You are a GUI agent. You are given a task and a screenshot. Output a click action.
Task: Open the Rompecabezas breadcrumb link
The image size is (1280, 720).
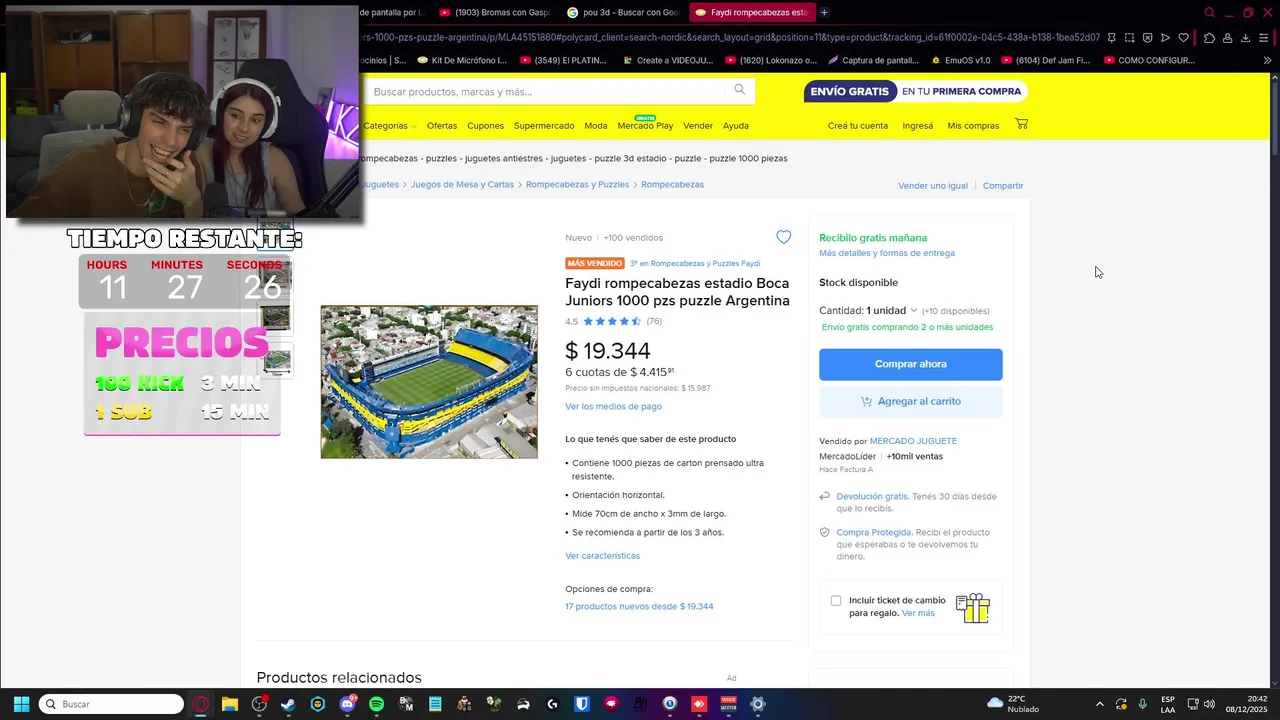[x=672, y=184]
